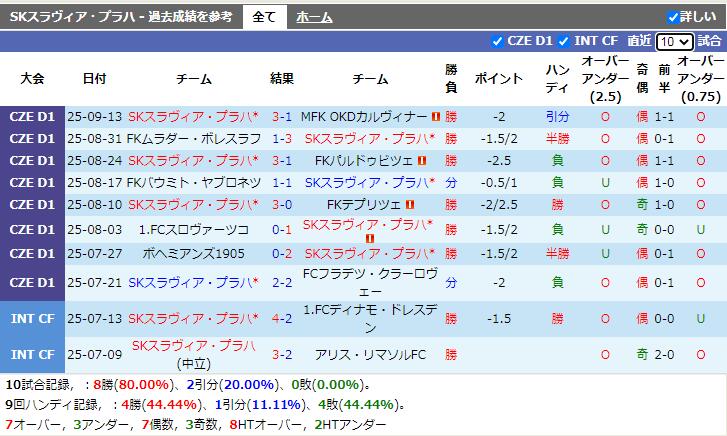The height and width of the screenshot is (436, 727).
Task: Click the 結果 column header
Action: pyautogui.click(x=282, y=78)
